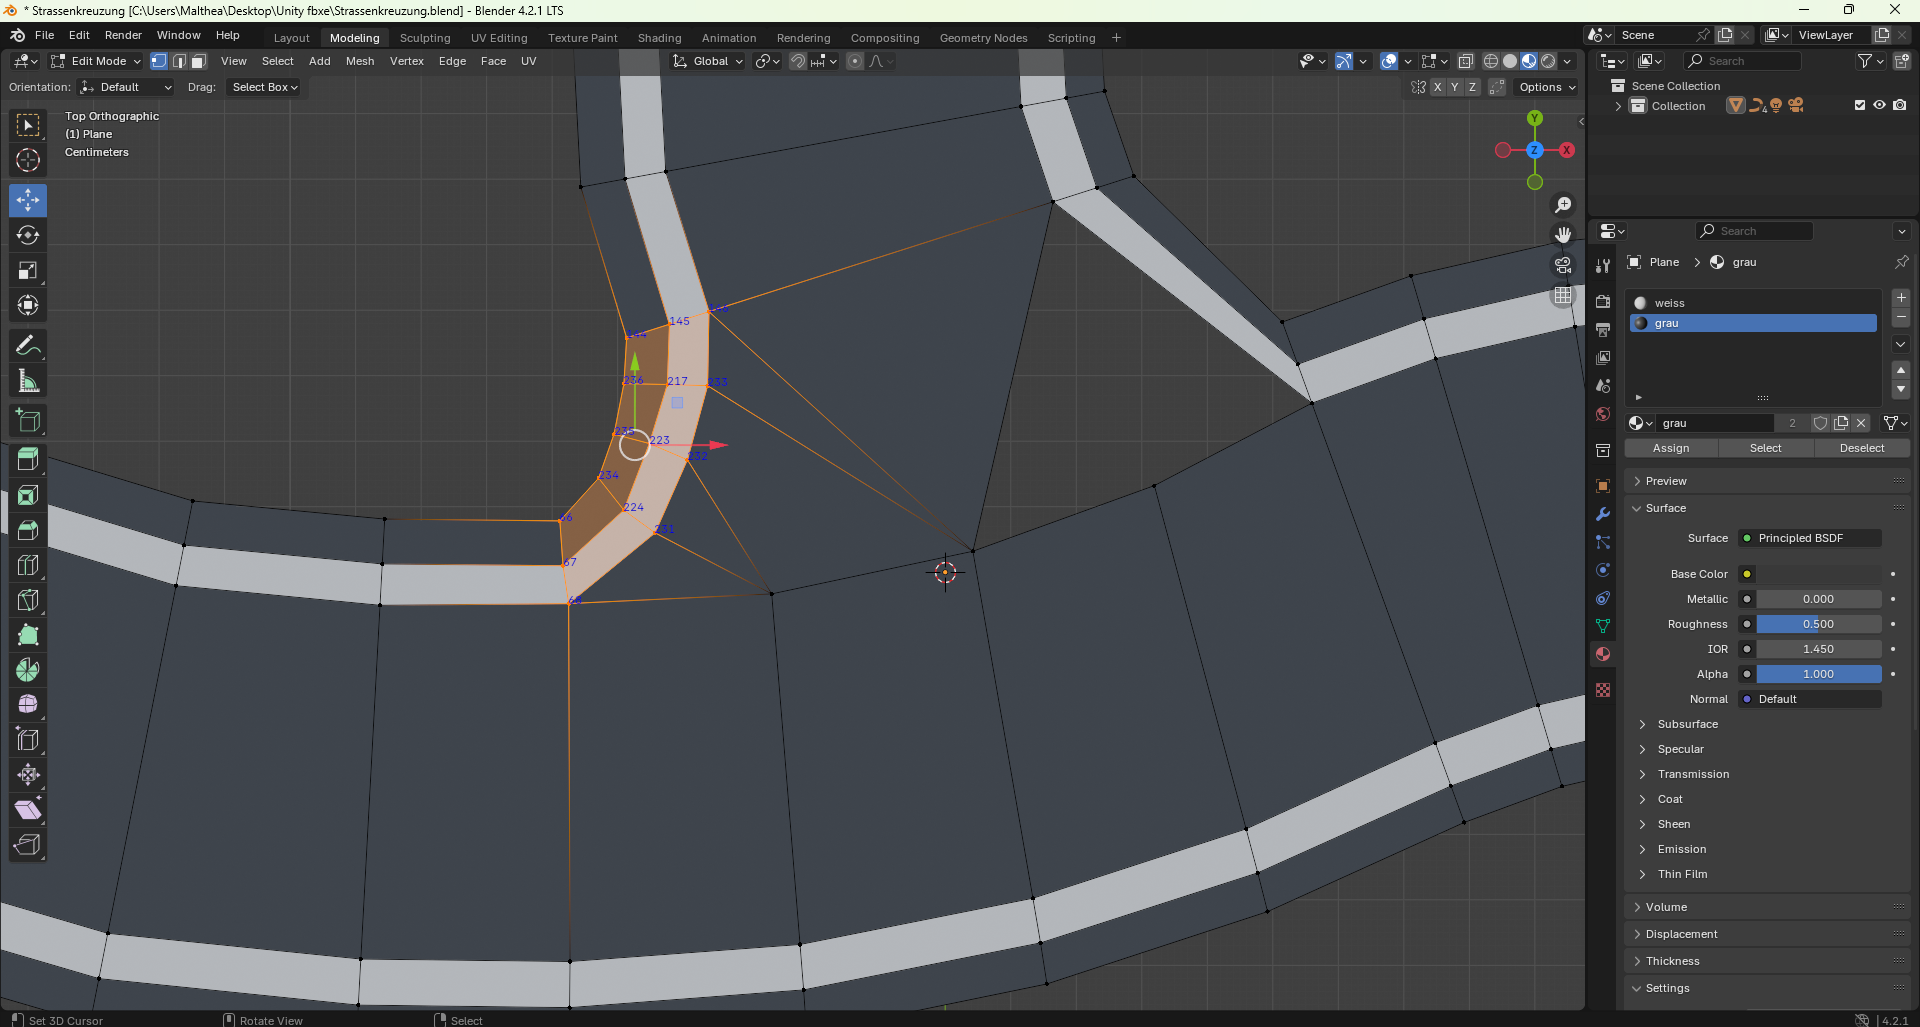Switch to UV Editing workspace tab
This screenshot has width=1920, height=1027.
pyautogui.click(x=498, y=38)
